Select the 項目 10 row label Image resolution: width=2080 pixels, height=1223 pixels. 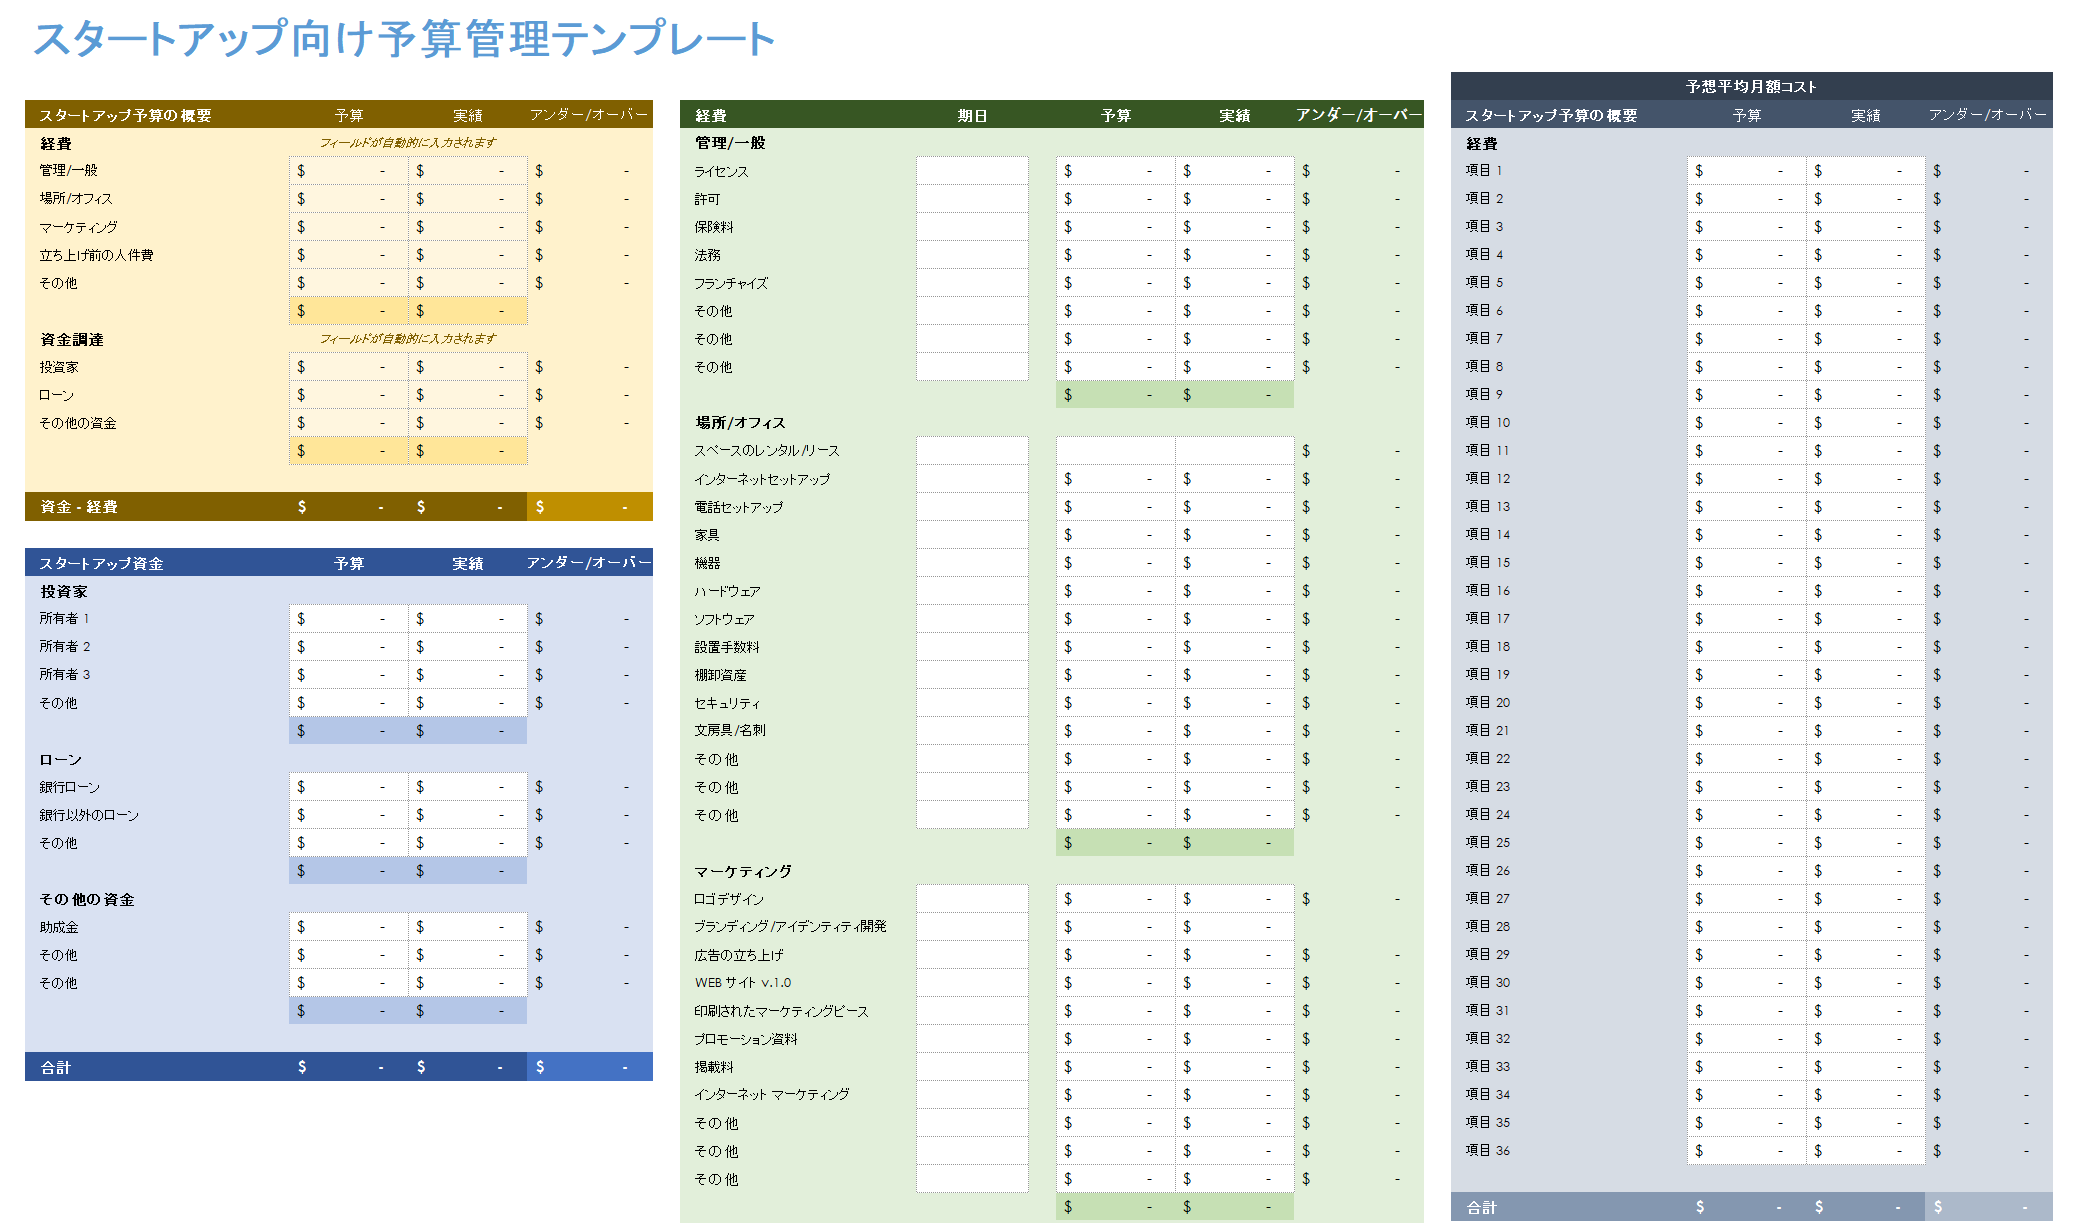tap(1488, 423)
